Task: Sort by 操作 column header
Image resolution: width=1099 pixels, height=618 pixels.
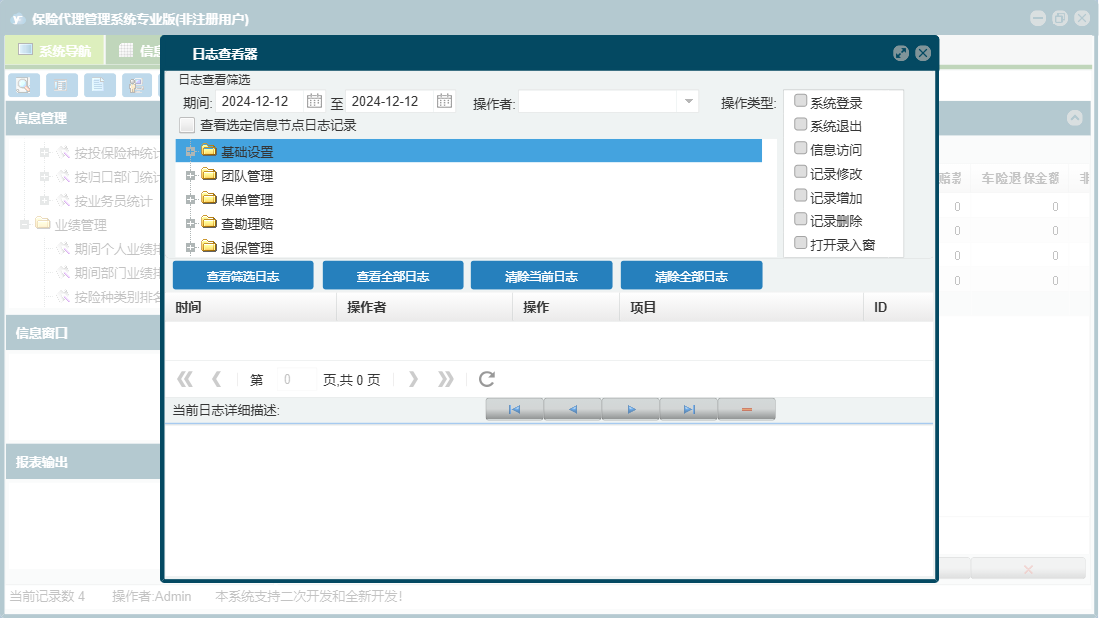Action: (566, 307)
